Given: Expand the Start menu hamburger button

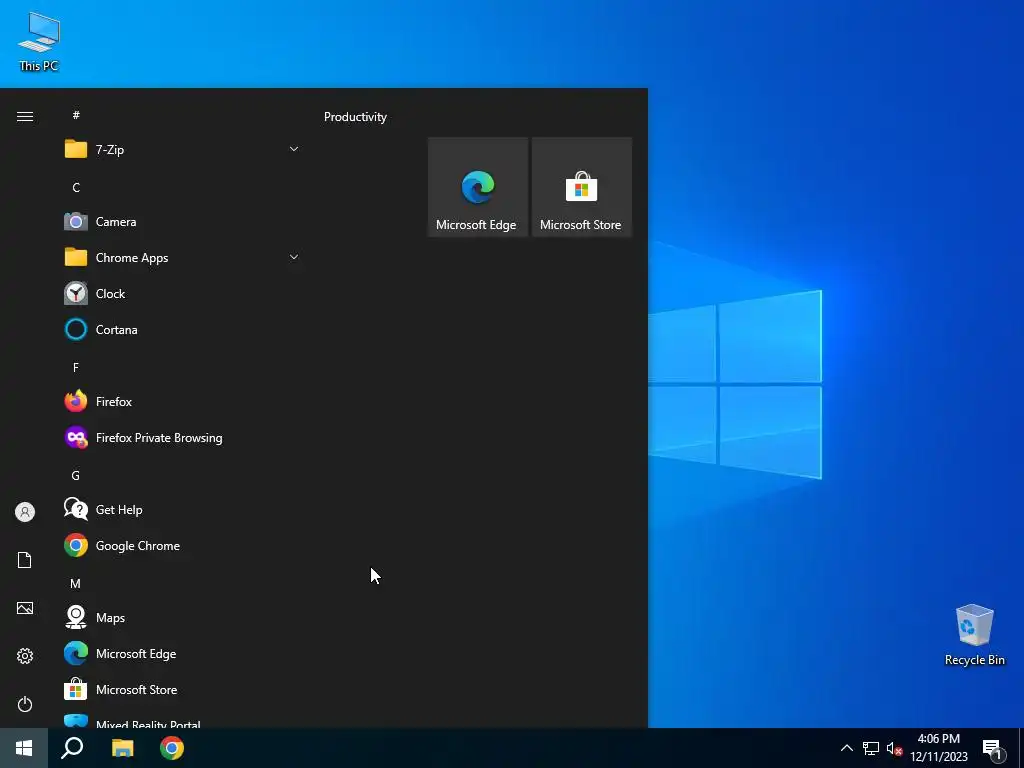Looking at the screenshot, I should pos(25,116).
